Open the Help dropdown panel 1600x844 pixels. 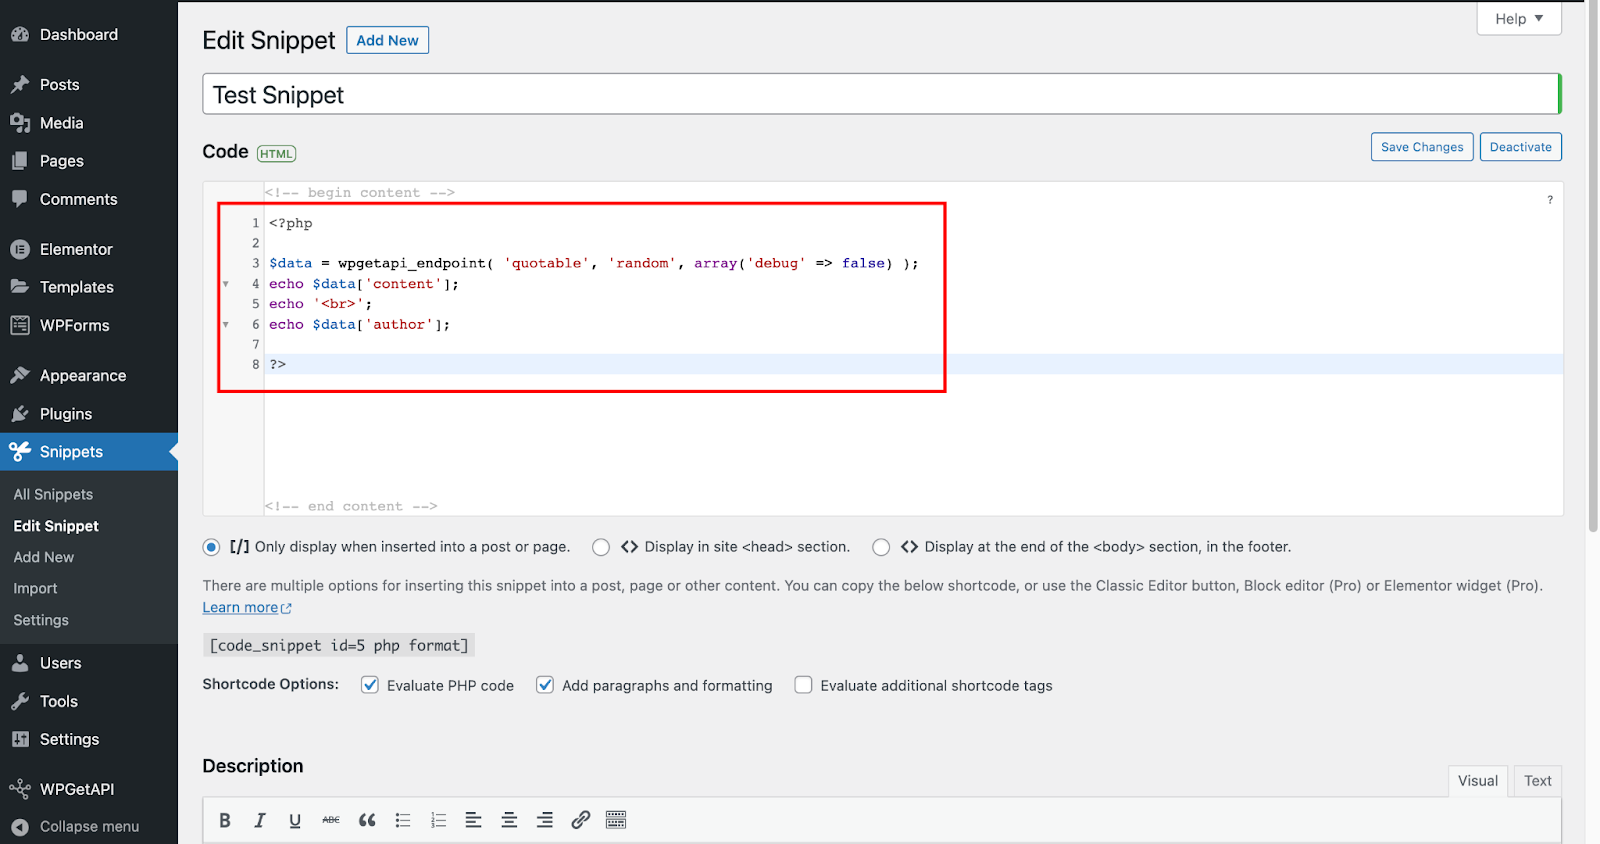point(1519,19)
